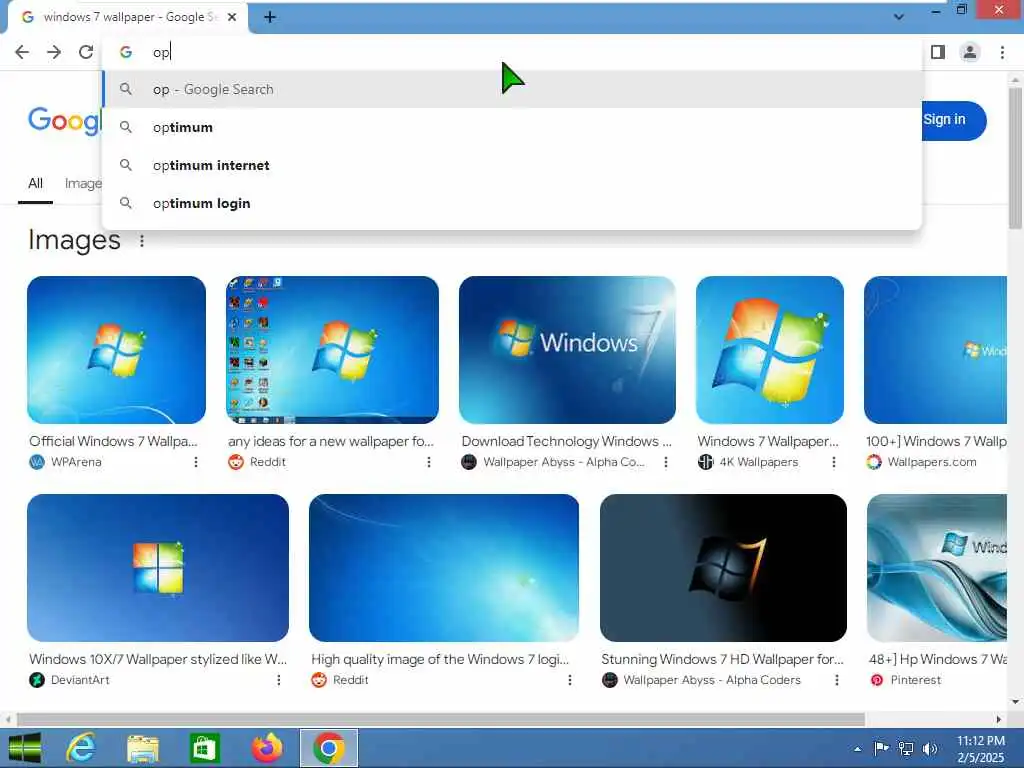Click the '100+] Windows 7 Wallp' title
The height and width of the screenshot is (768, 1024).
936,441
